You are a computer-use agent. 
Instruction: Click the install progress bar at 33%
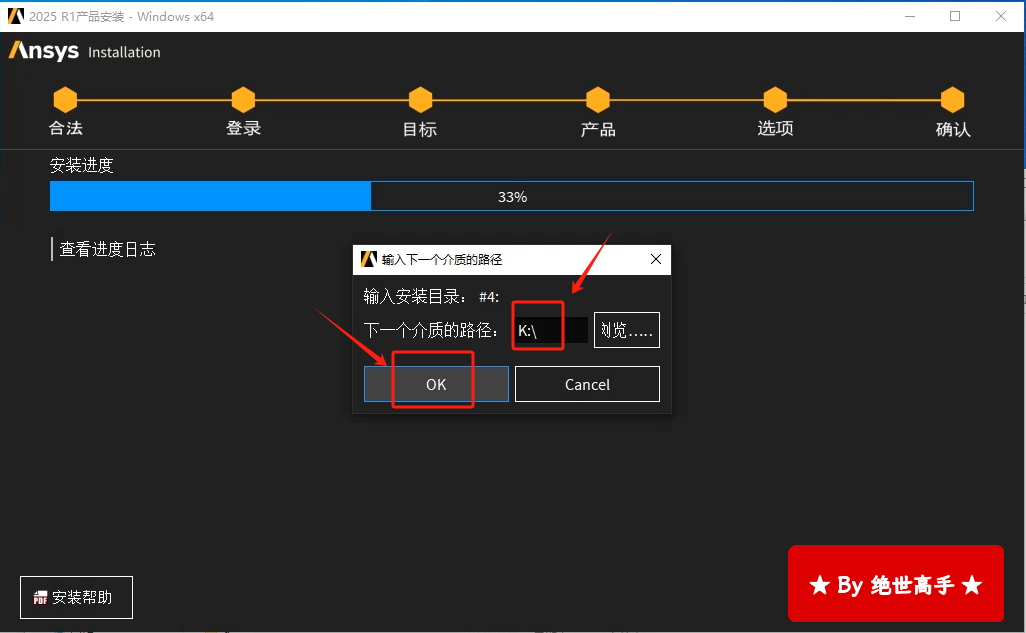coord(512,196)
